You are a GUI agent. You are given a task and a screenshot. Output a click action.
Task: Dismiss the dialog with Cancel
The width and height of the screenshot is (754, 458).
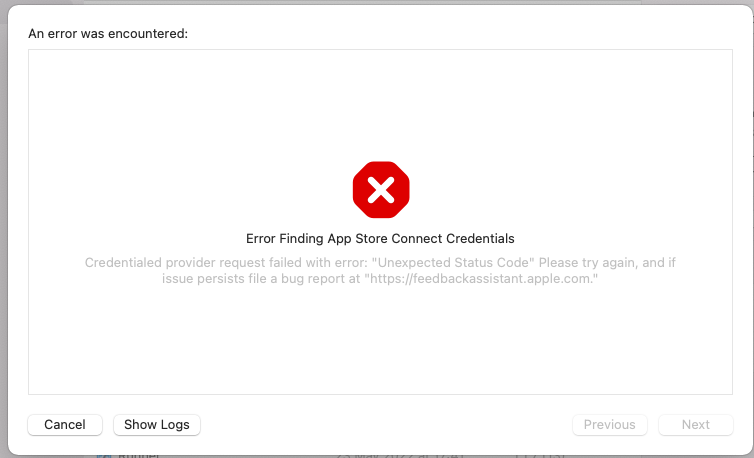point(65,425)
